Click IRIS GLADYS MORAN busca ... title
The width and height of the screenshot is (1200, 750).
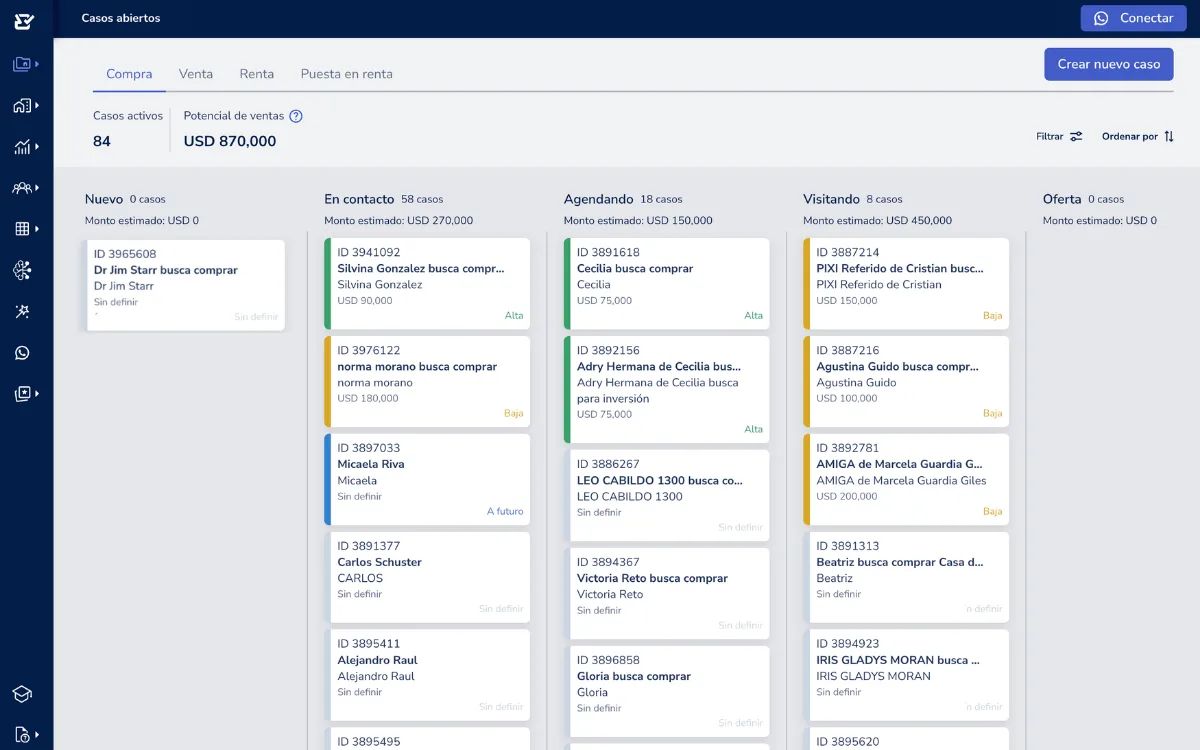pyautogui.click(x=898, y=660)
